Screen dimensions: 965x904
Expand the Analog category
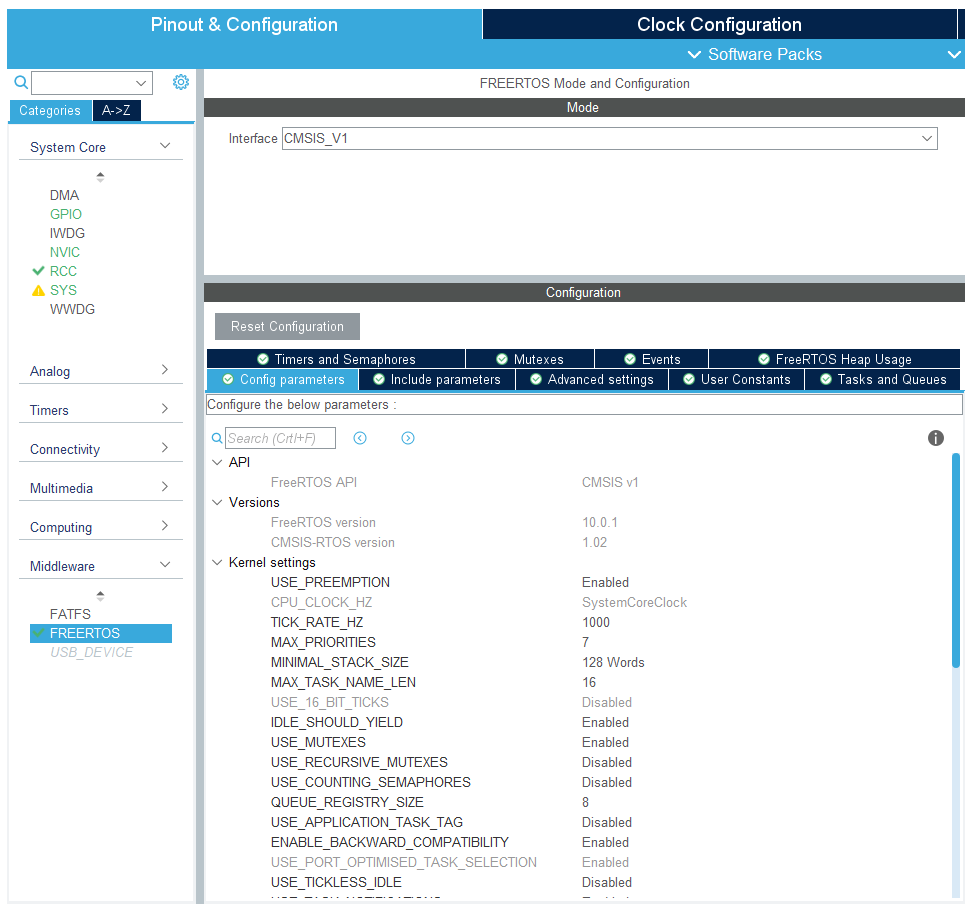[x=165, y=369]
